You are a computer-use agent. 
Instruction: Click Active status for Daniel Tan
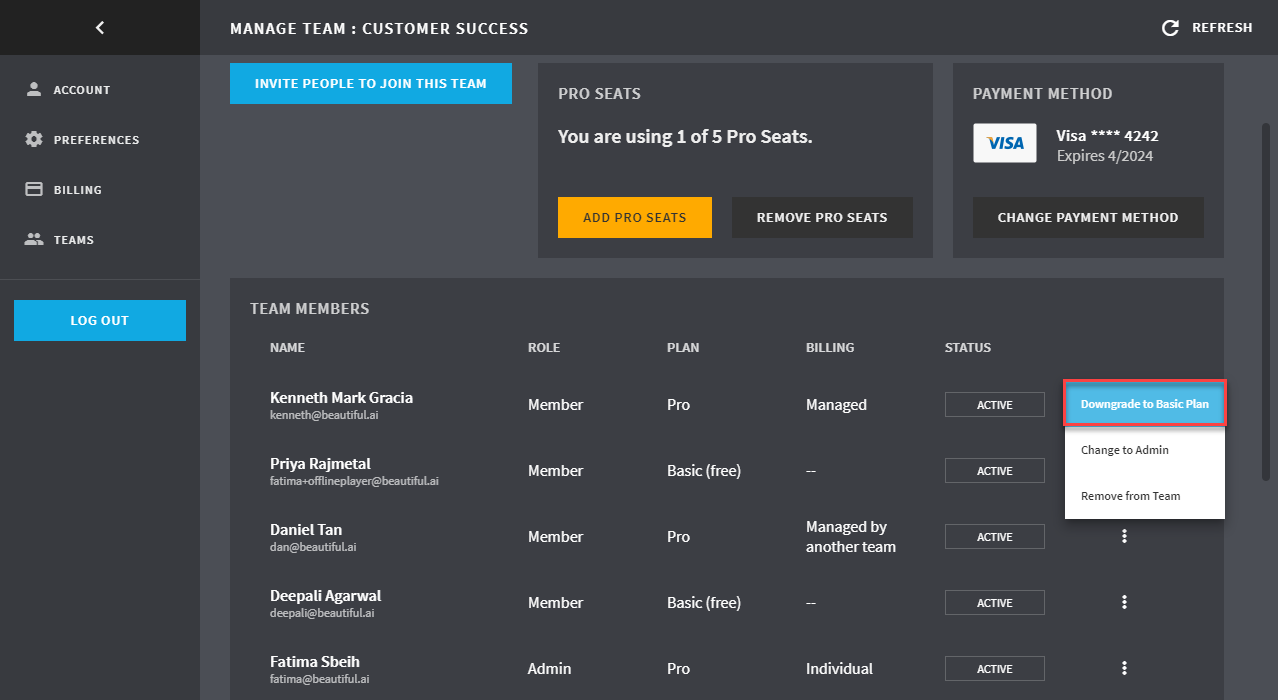pyautogui.click(x=995, y=537)
